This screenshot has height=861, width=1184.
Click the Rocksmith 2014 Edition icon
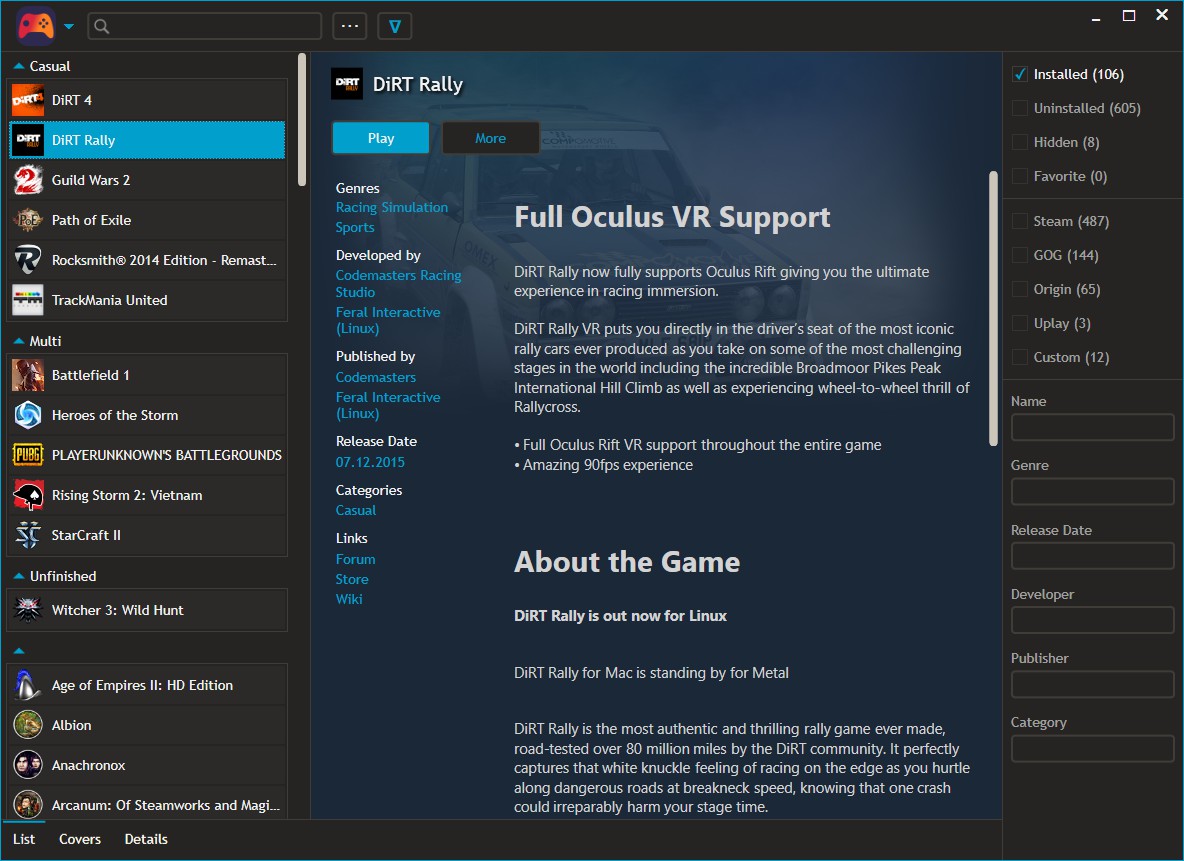(x=28, y=260)
